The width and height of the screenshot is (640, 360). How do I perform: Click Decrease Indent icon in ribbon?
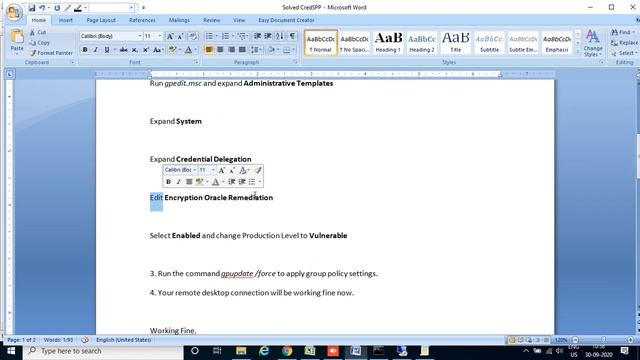click(x=258, y=36)
